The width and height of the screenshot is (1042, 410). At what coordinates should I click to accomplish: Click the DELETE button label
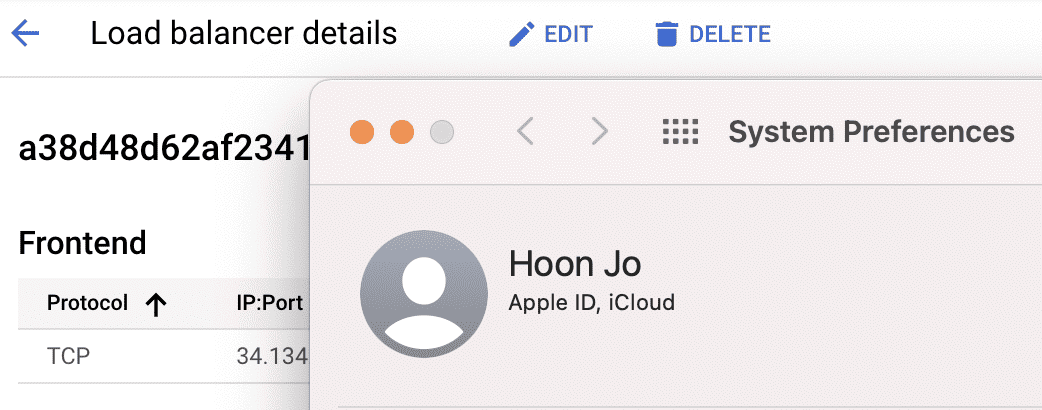click(x=730, y=34)
